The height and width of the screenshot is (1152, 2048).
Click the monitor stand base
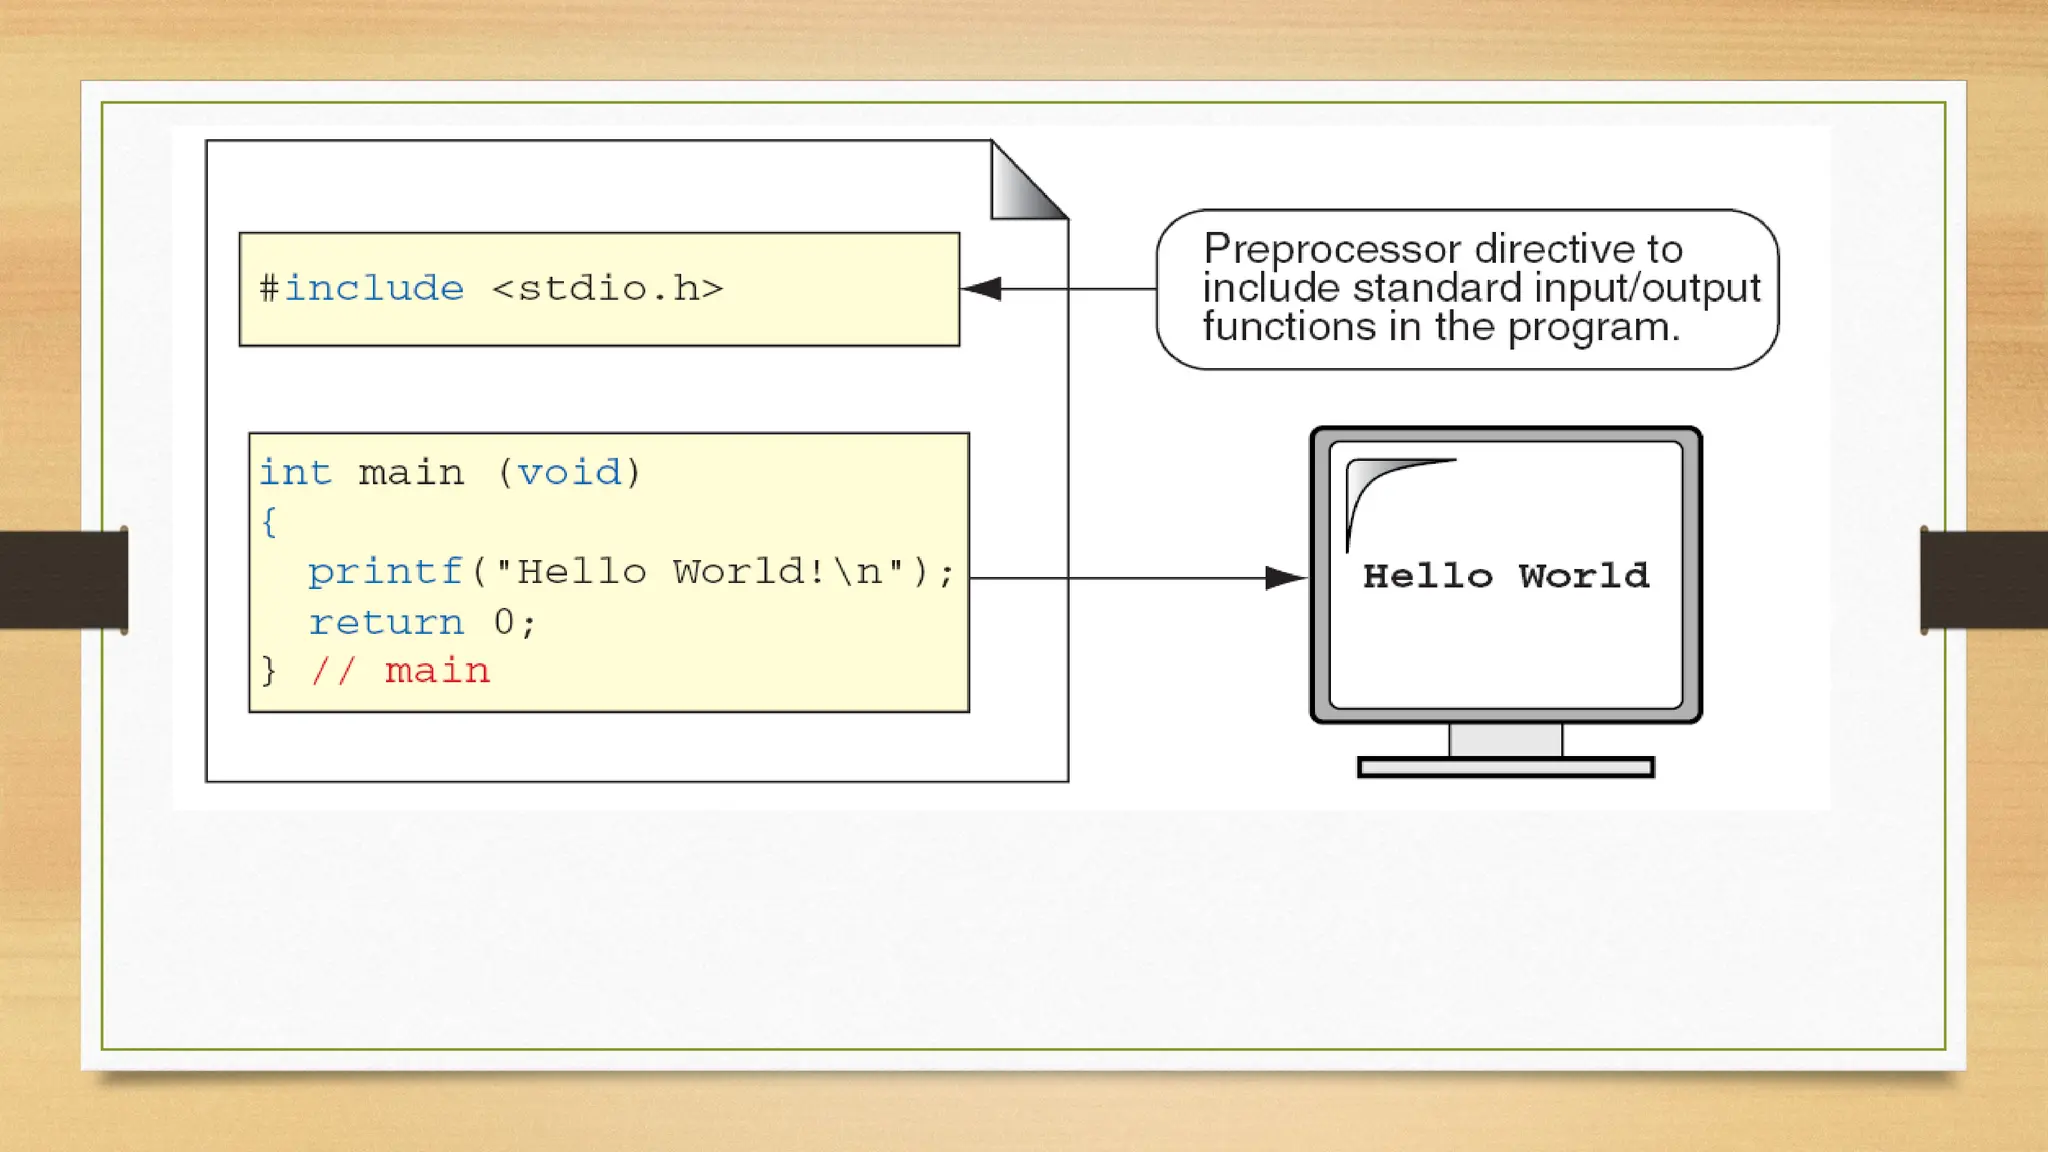pyautogui.click(x=1505, y=767)
